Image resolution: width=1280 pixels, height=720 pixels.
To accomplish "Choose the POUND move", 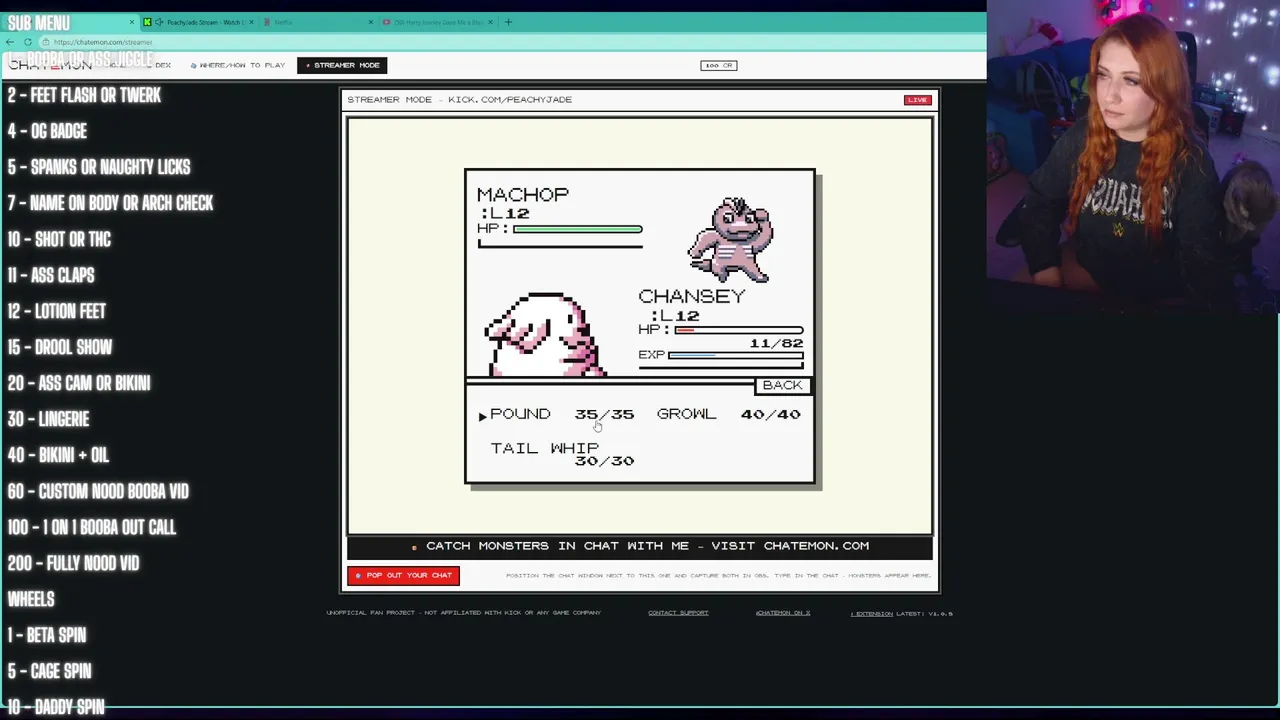I will [520, 414].
